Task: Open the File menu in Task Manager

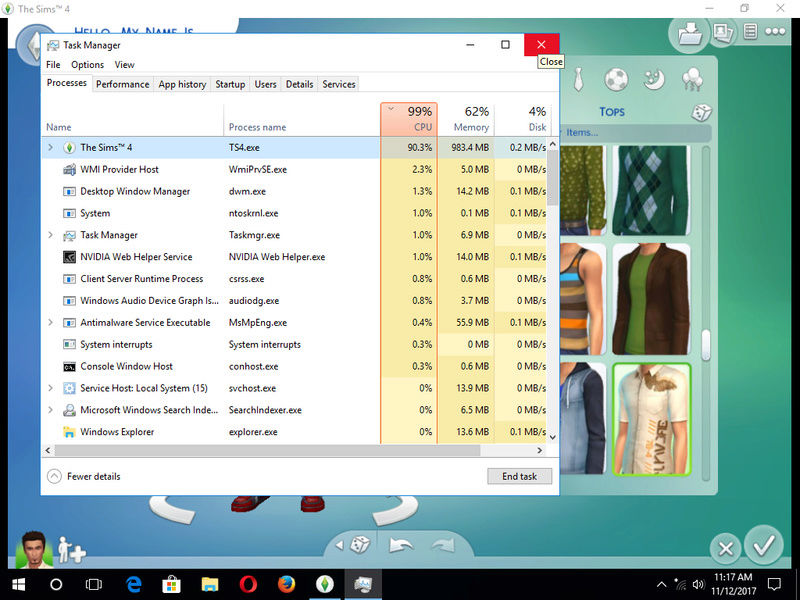Action: coord(53,65)
